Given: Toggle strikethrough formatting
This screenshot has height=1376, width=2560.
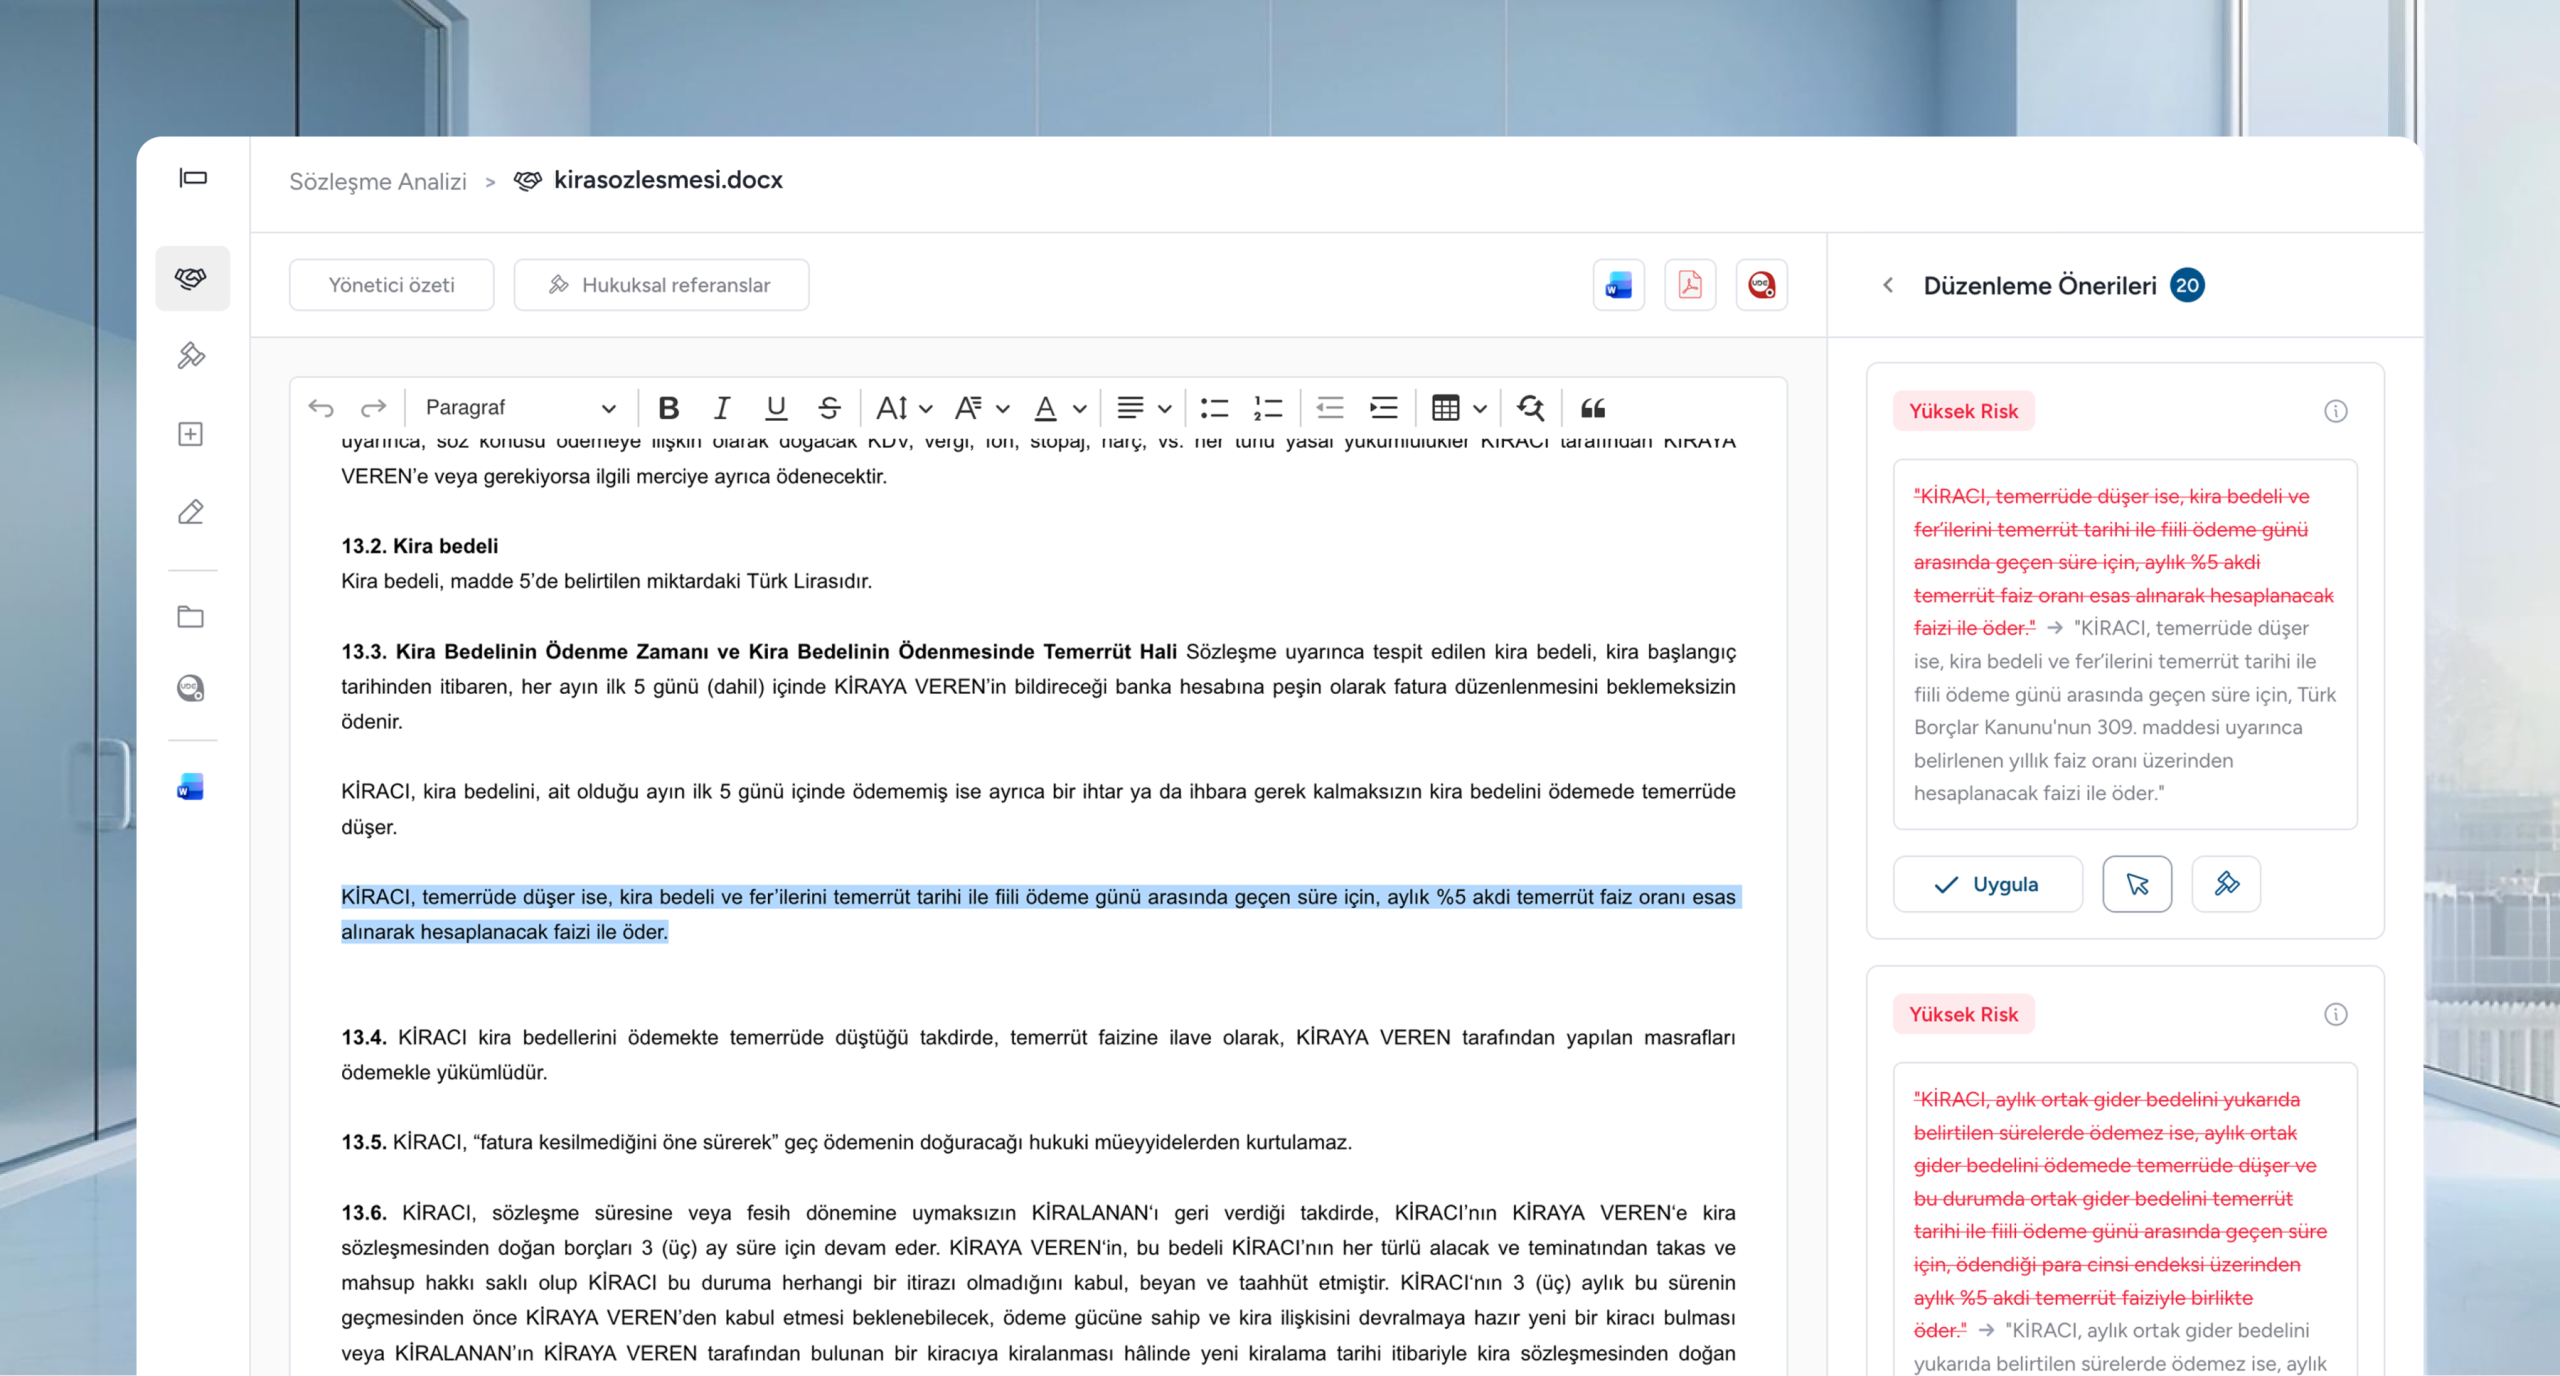Looking at the screenshot, I should 829,408.
